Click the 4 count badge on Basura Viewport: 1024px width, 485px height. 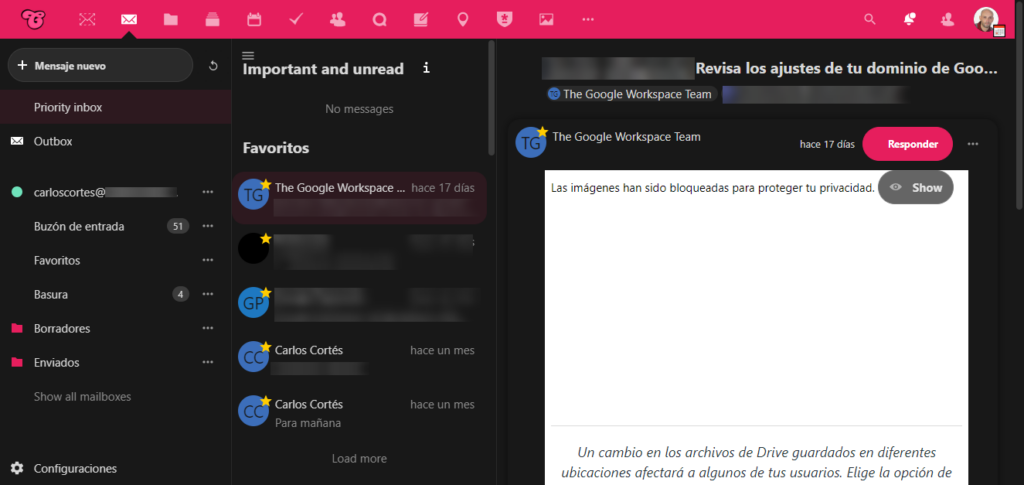[x=181, y=294]
